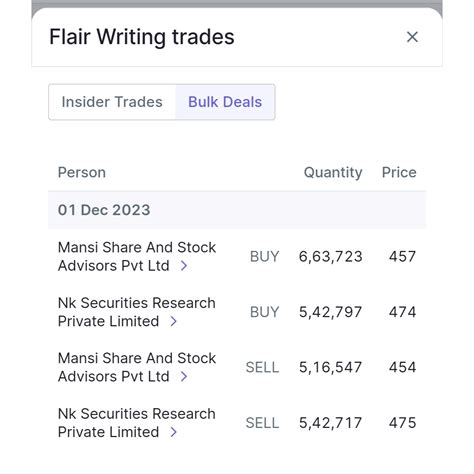Select the Bulk Deals tab
Screen dimensions: 474x474
225,102
